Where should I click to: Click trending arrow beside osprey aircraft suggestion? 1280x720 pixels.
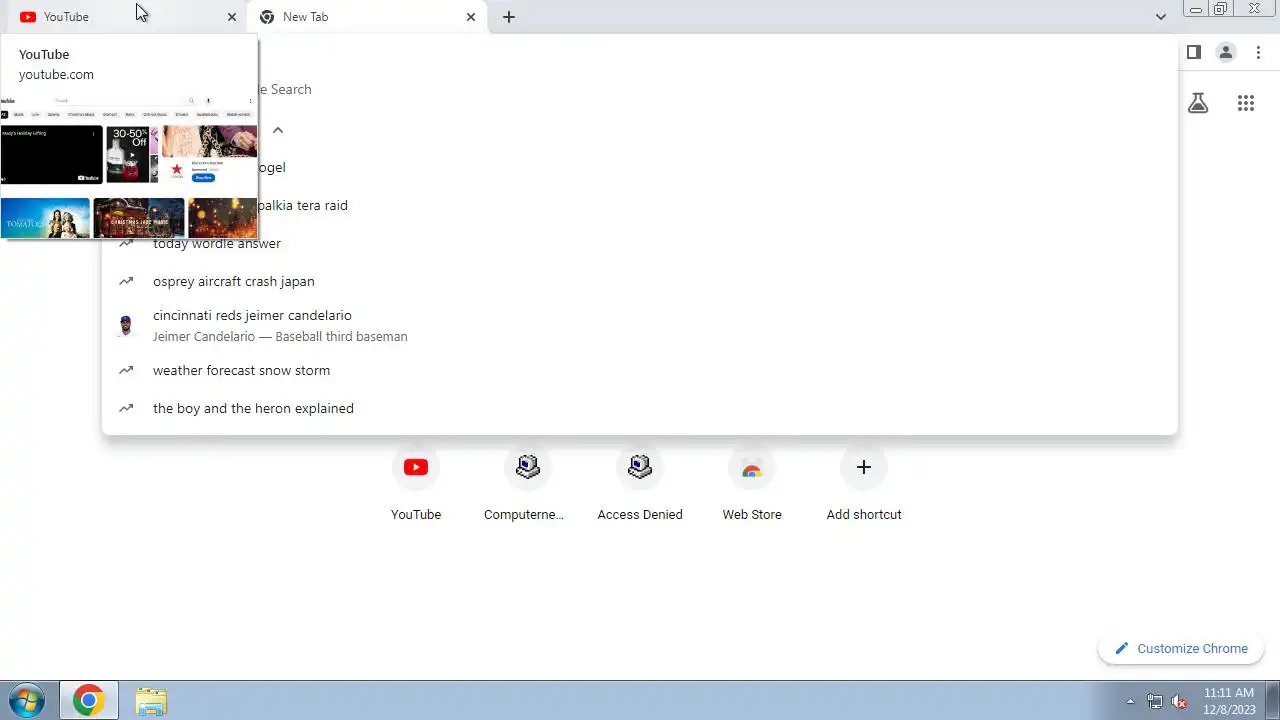point(126,281)
